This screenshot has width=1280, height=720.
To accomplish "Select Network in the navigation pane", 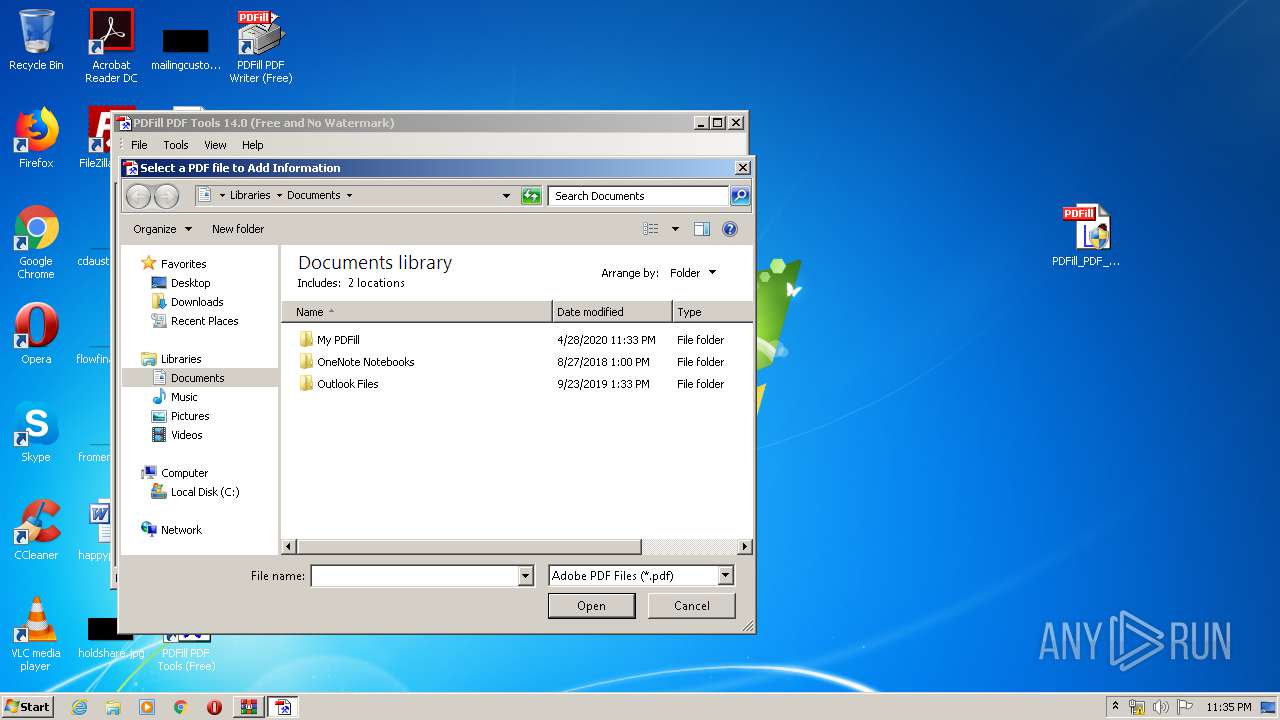I will (181, 530).
